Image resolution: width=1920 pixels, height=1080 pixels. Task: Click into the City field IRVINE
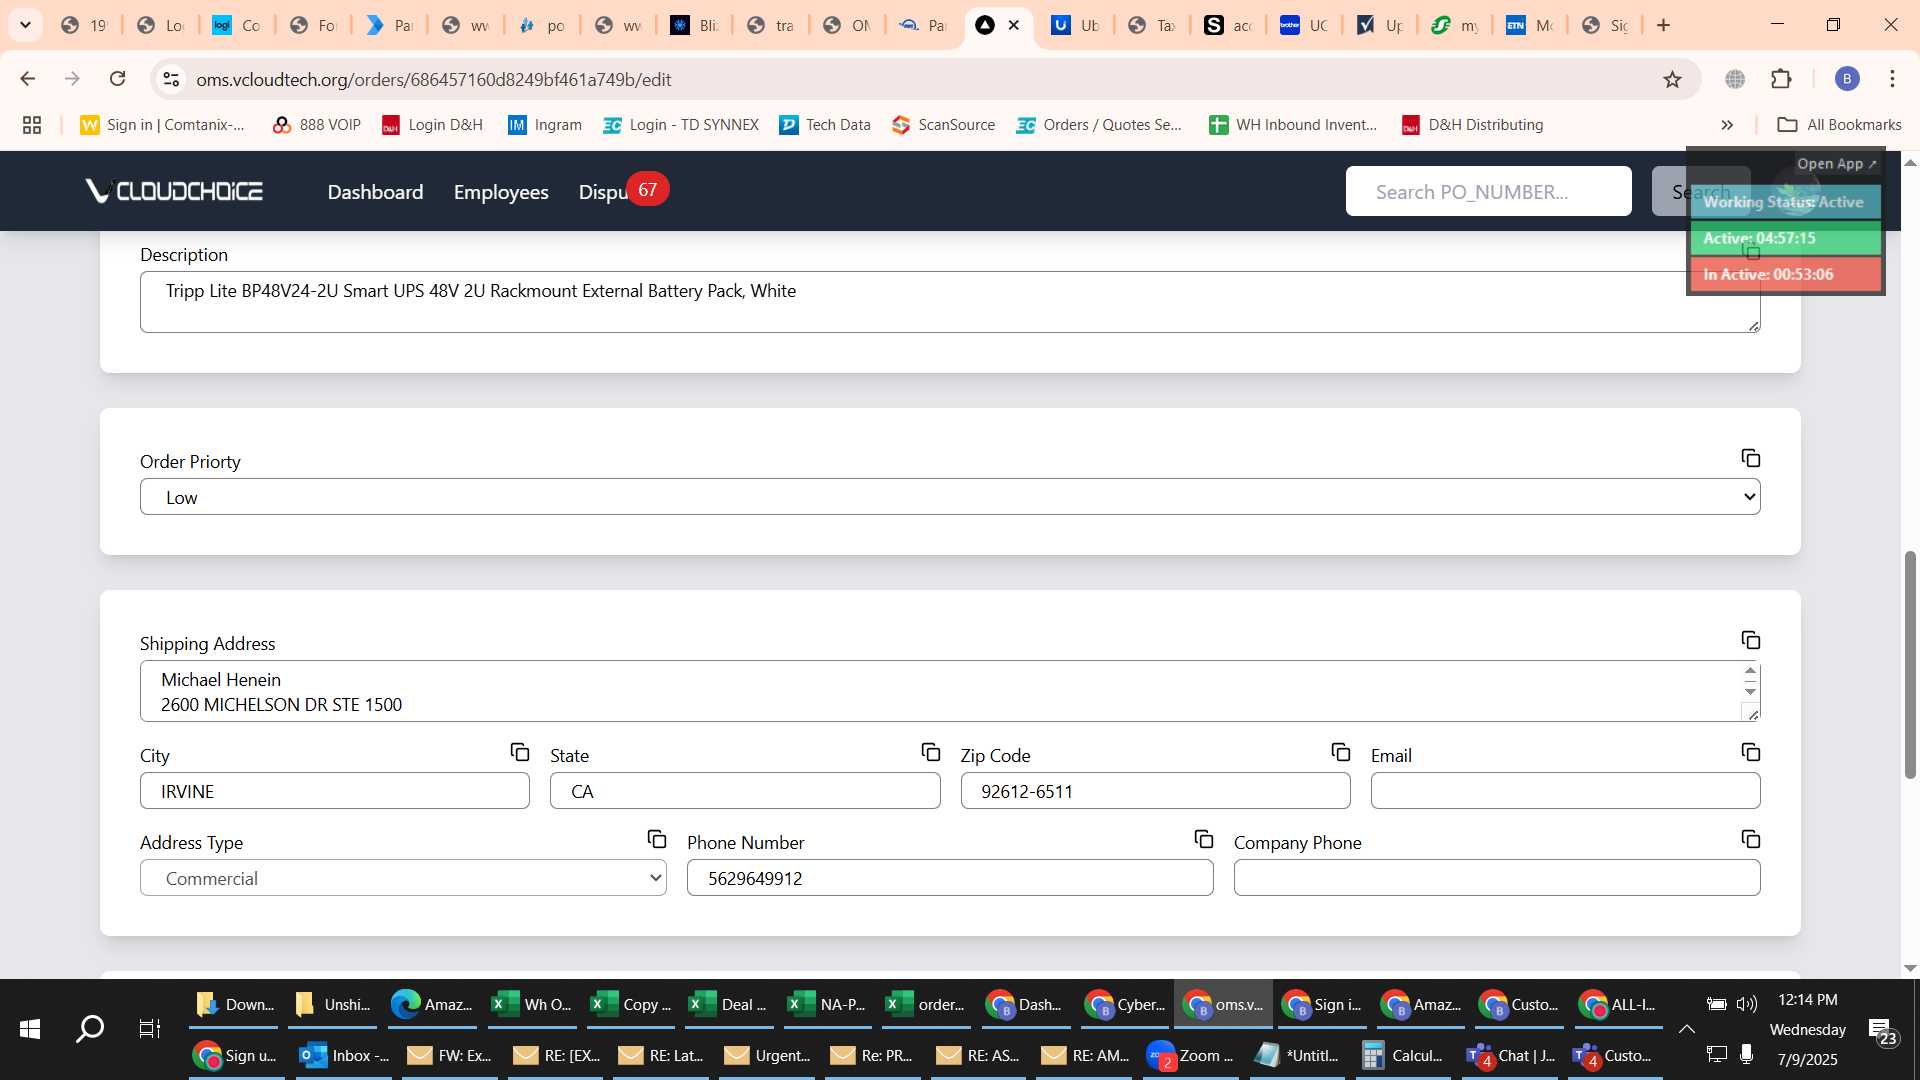tap(335, 791)
